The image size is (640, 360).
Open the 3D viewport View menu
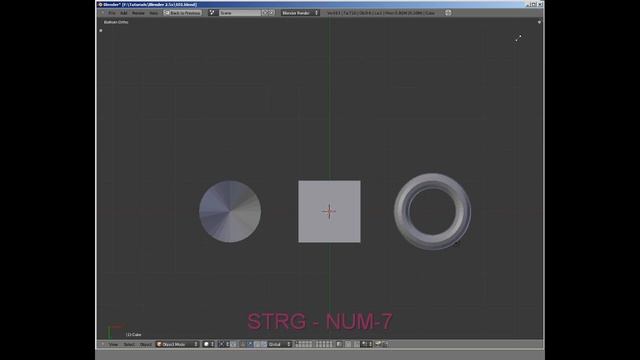pos(113,344)
